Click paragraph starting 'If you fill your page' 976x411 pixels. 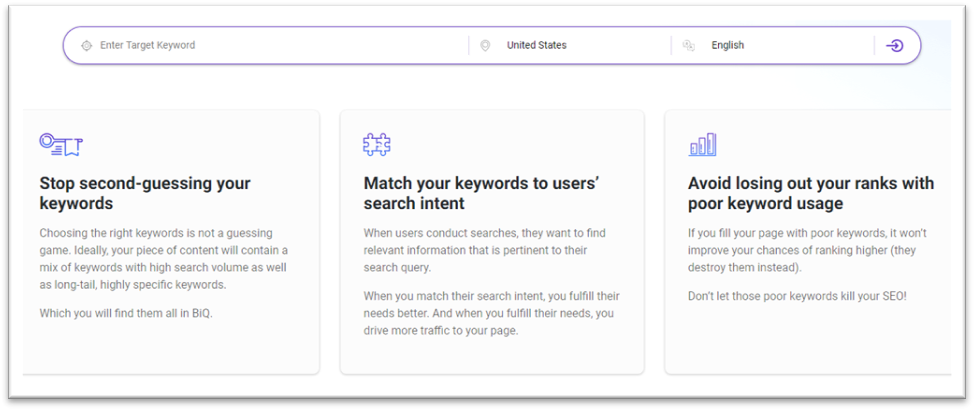807,250
